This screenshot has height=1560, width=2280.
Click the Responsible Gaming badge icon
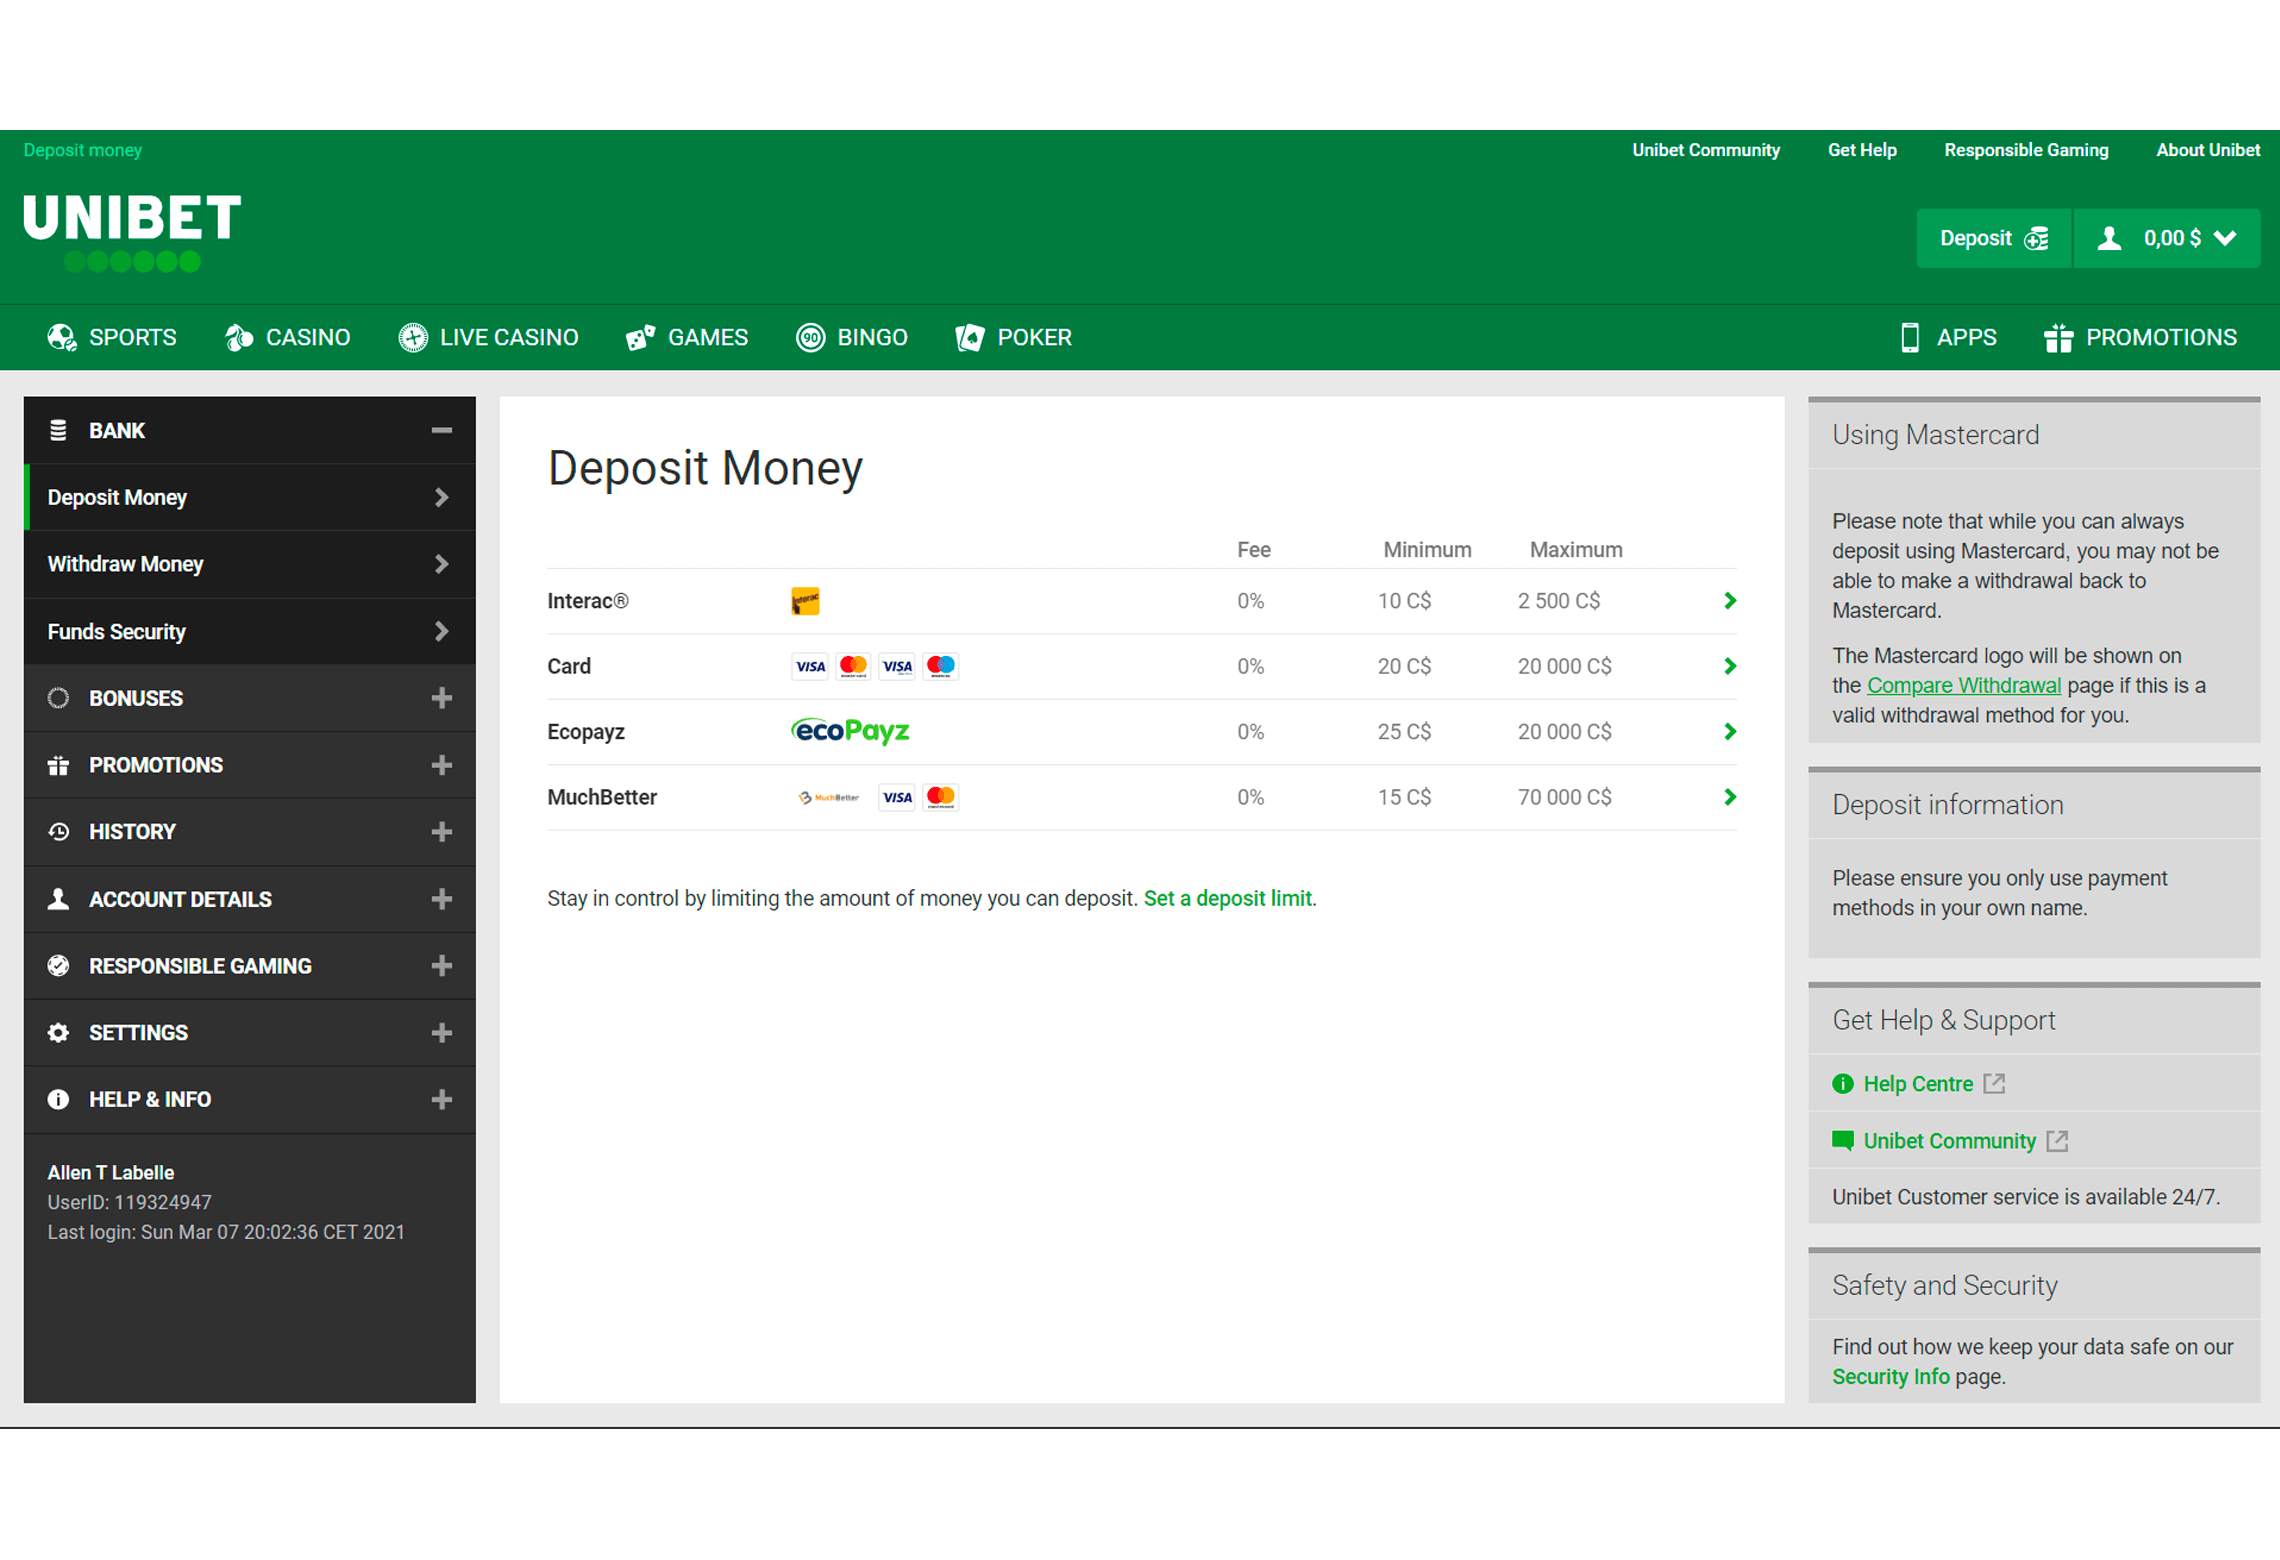[58, 966]
